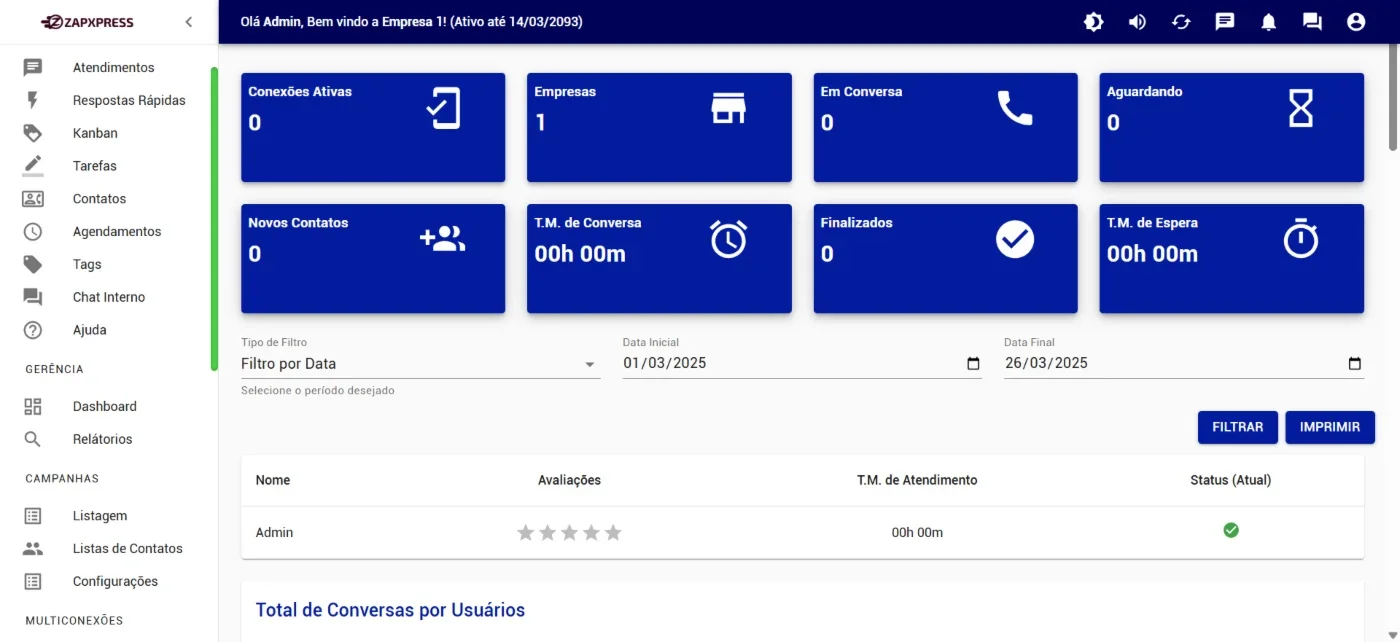Open announcements message icon in header

click(x=1225, y=22)
